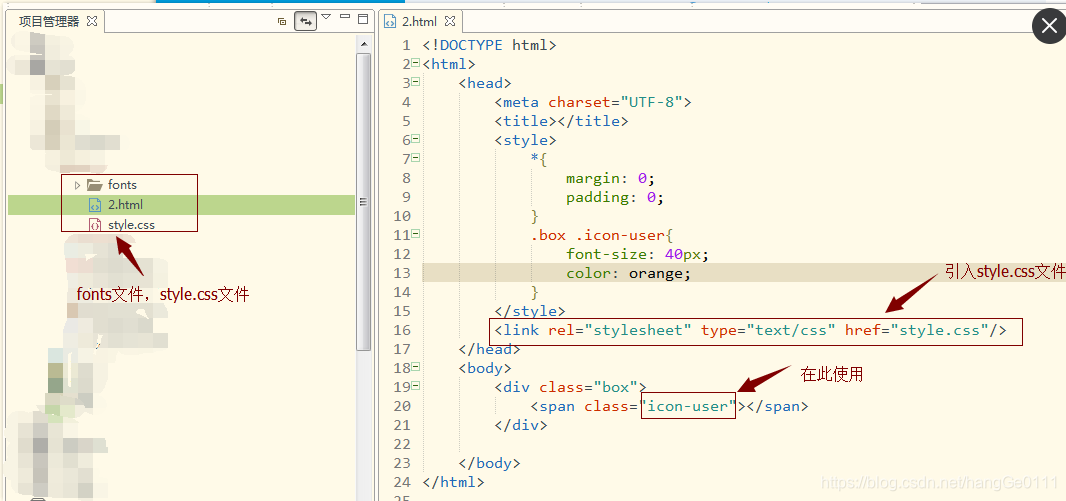The height and width of the screenshot is (501, 1066).
Task: Click the "icon-user" class value on line 20
Action: tap(689, 407)
